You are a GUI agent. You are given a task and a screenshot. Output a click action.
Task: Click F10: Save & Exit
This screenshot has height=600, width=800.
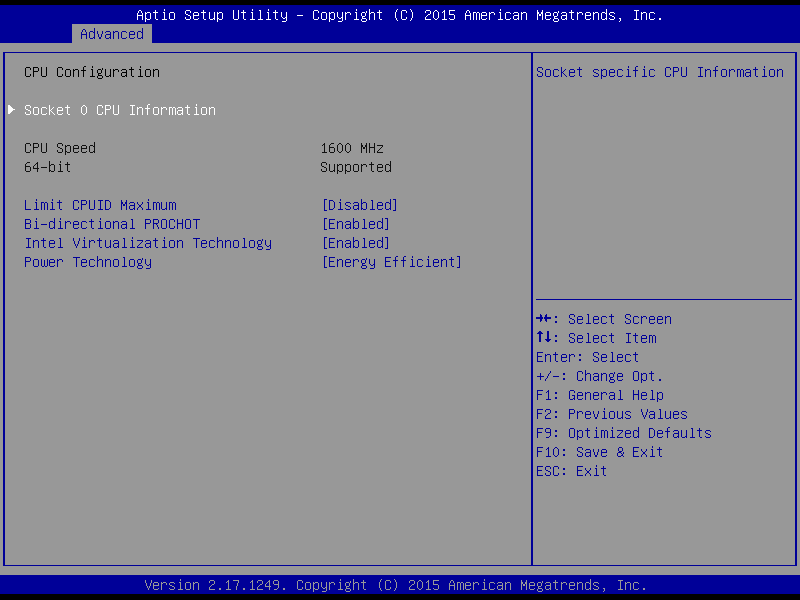(x=600, y=452)
